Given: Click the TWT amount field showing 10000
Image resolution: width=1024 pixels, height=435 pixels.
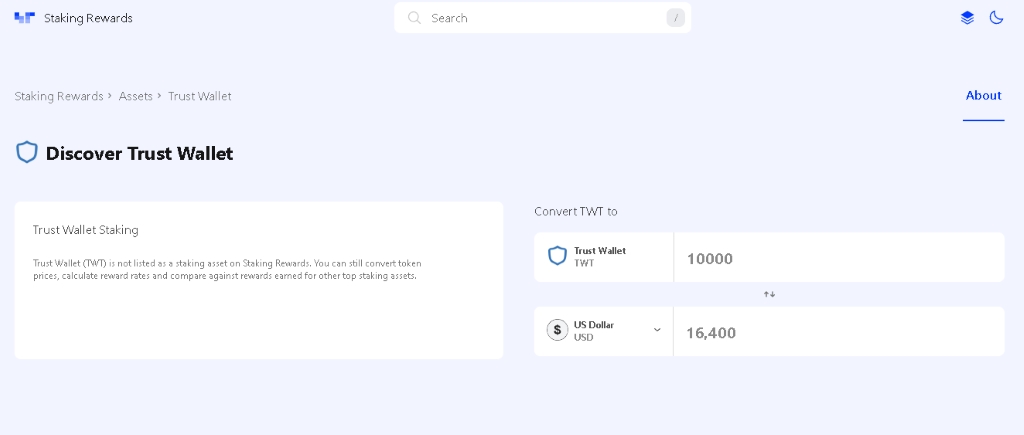Looking at the screenshot, I should click(x=840, y=258).
